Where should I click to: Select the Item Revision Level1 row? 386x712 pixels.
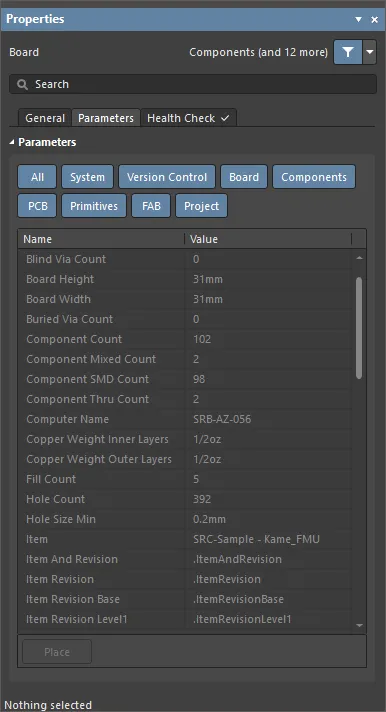[x=185, y=618]
